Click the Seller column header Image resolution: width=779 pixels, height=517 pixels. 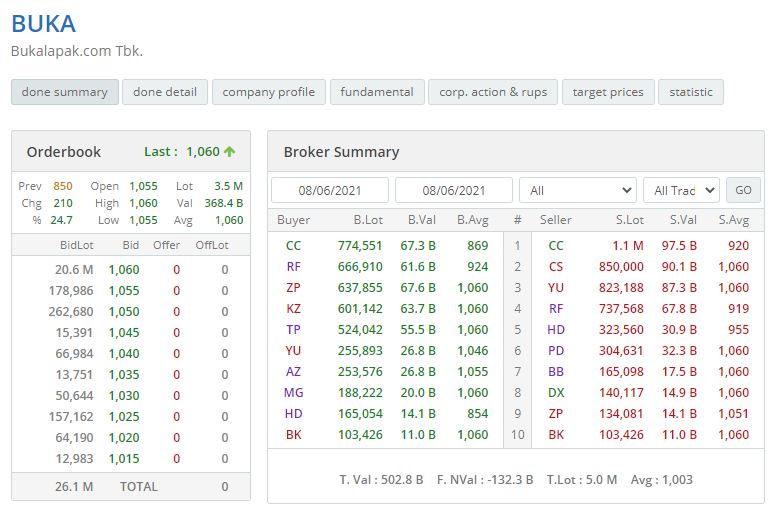coord(555,220)
